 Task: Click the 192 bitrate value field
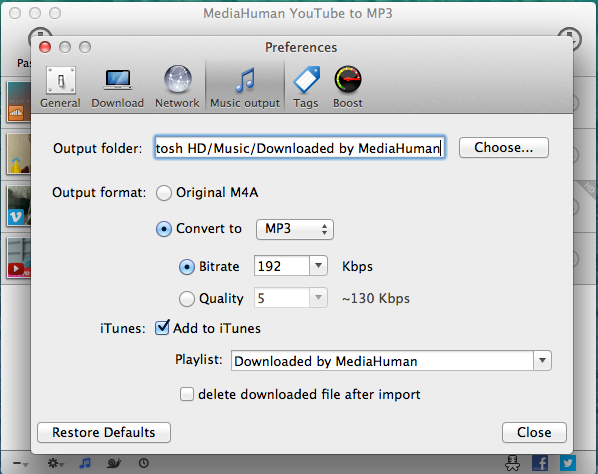(x=281, y=266)
